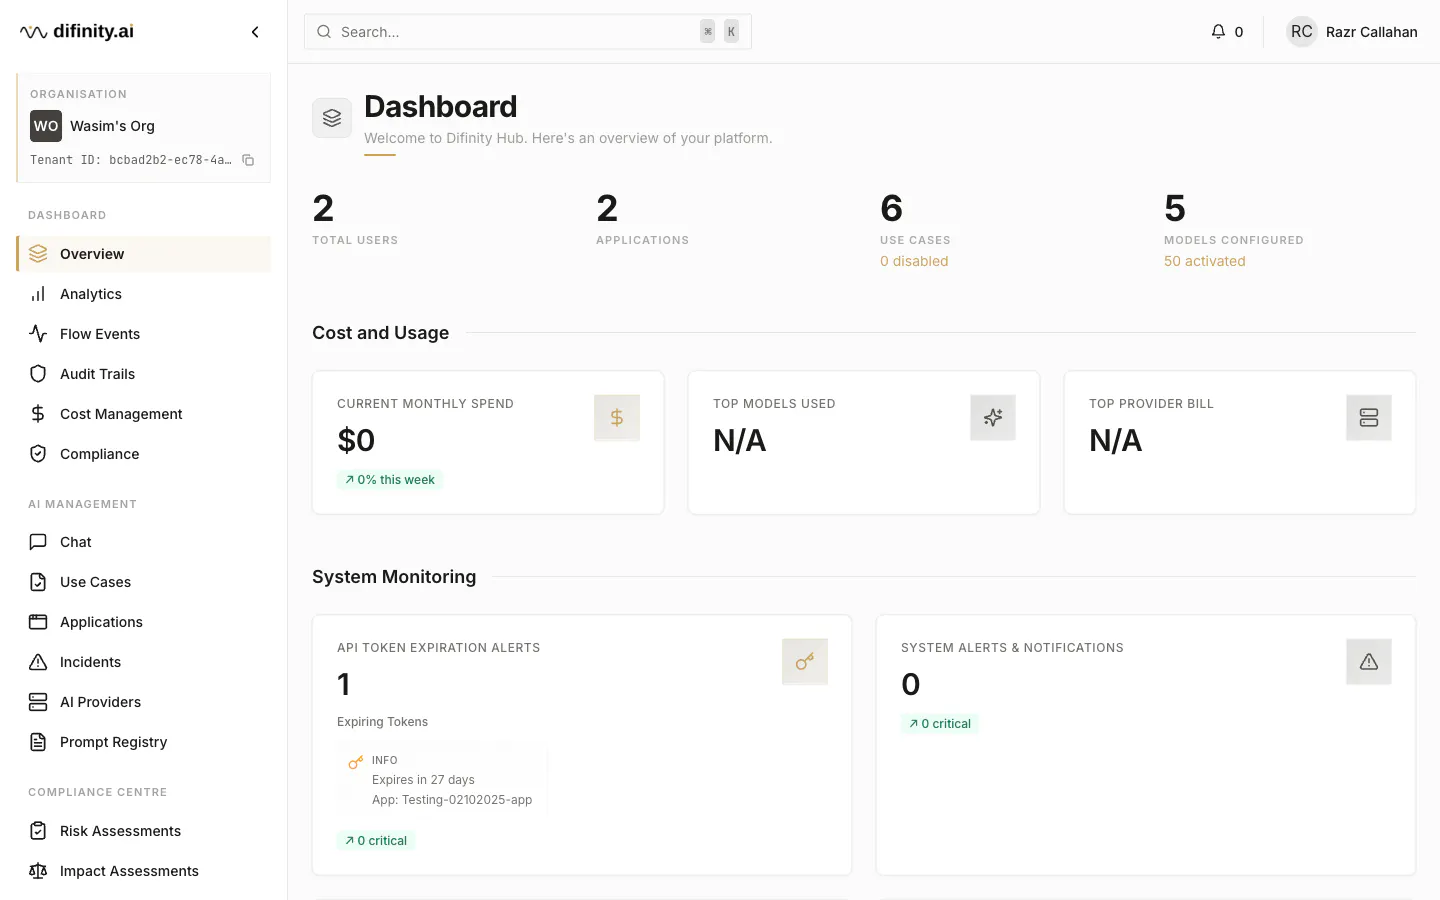Click "0 critical" badge in API Token card
This screenshot has height=900, width=1440.
376,841
